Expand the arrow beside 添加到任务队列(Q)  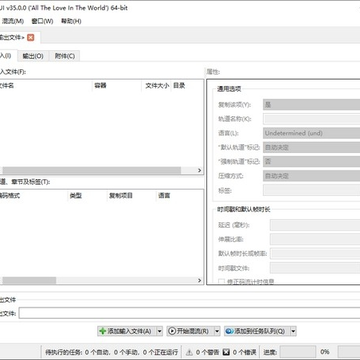[293, 331]
